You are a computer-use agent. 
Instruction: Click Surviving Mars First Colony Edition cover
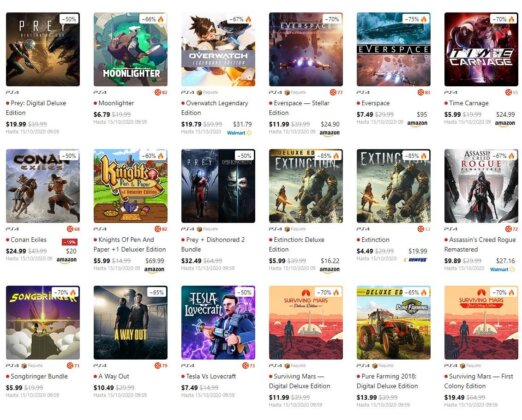[481, 322]
